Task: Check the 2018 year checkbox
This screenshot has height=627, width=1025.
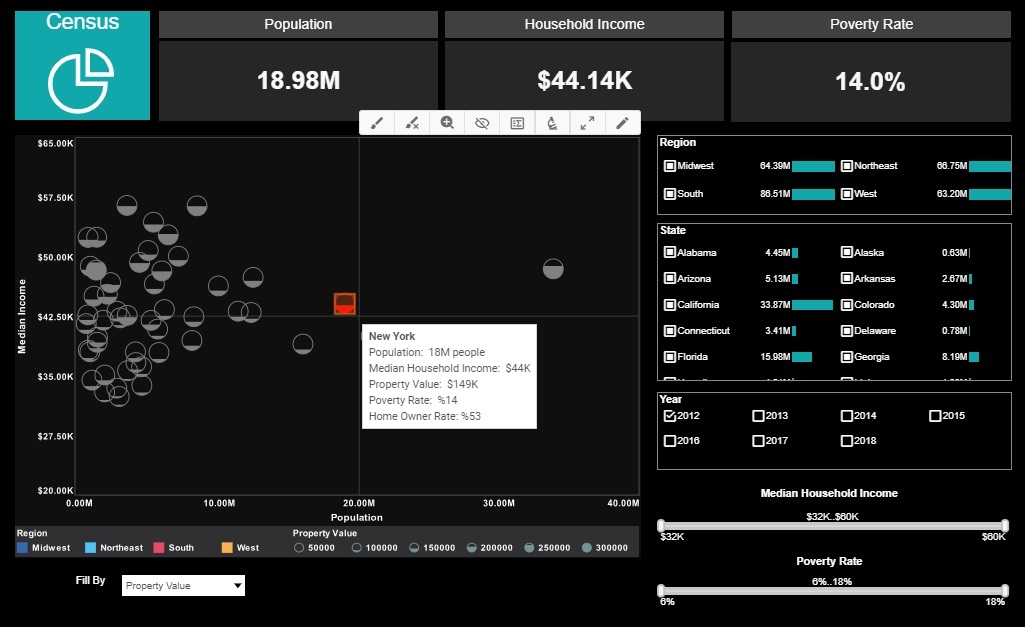Action: pyautogui.click(x=847, y=441)
